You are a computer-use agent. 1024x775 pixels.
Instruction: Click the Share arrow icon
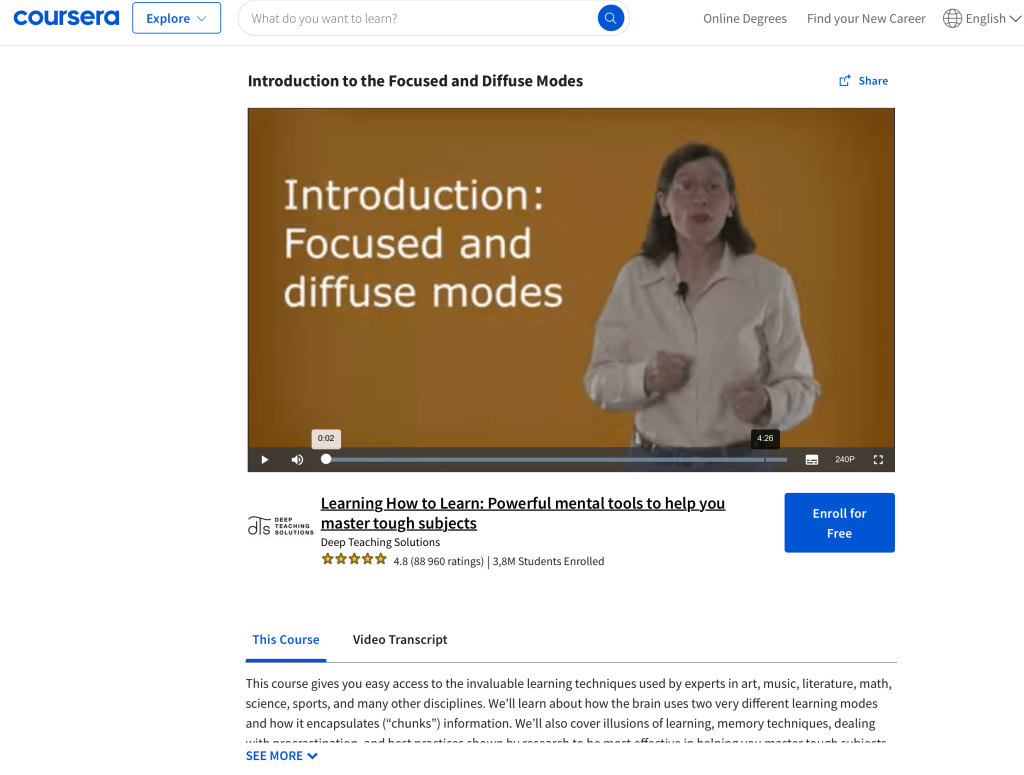(x=844, y=81)
